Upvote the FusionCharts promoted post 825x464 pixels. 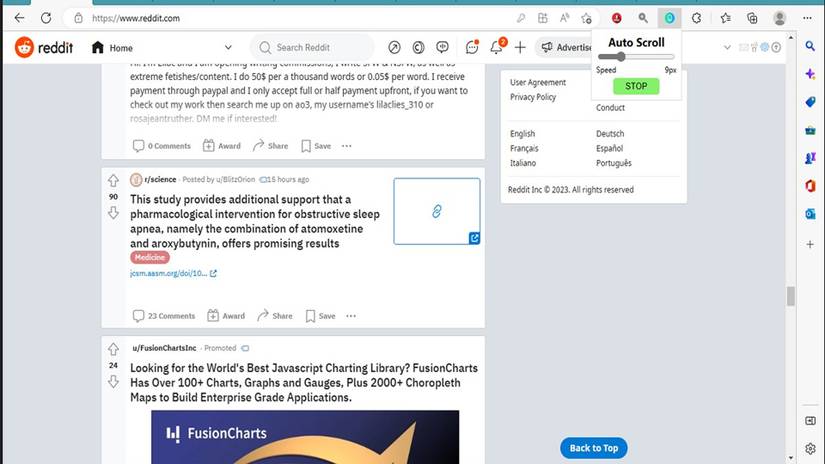(113, 349)
